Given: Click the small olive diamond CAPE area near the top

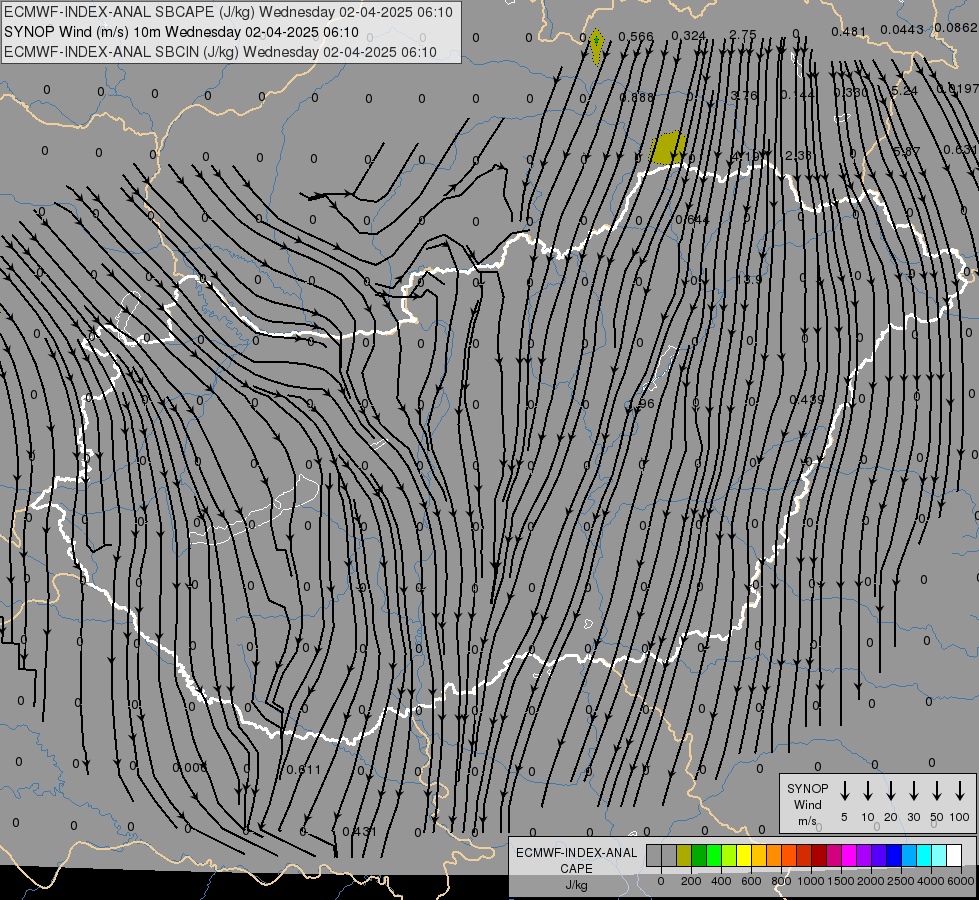Looking at the screenshot, I should 596,46.
